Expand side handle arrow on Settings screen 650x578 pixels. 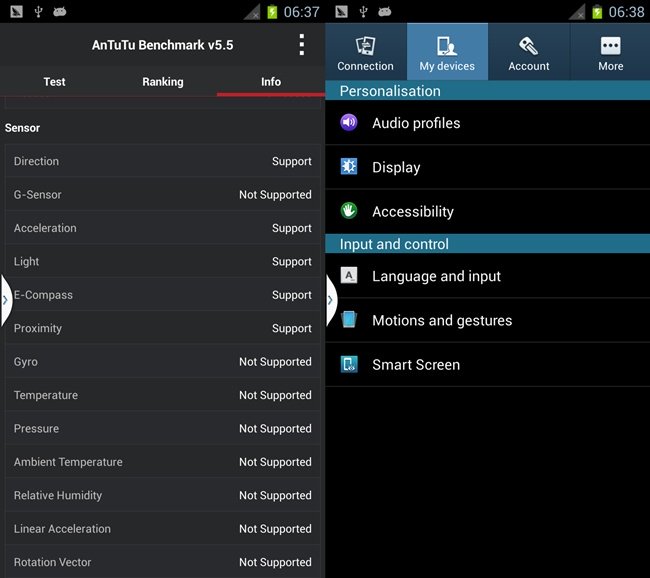[x=330, y=299]
